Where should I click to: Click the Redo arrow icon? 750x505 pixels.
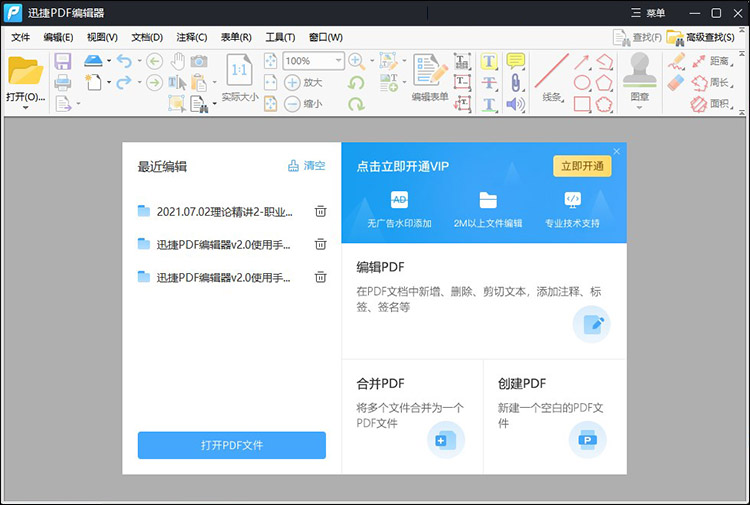click(x=124, y=82)
